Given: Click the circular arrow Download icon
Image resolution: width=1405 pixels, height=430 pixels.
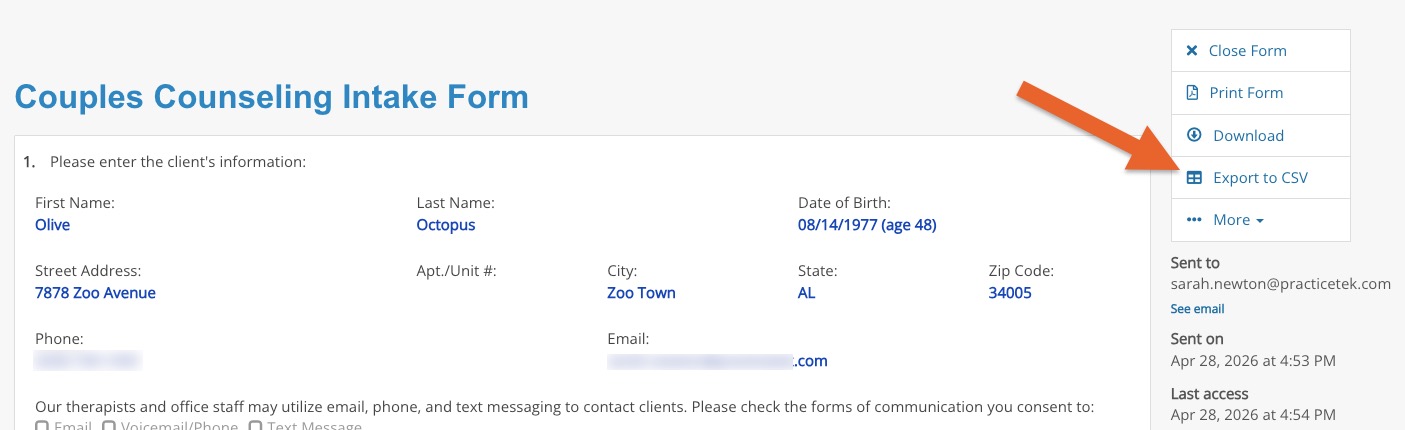Looking at the screenshot, I should point(1193,135).
